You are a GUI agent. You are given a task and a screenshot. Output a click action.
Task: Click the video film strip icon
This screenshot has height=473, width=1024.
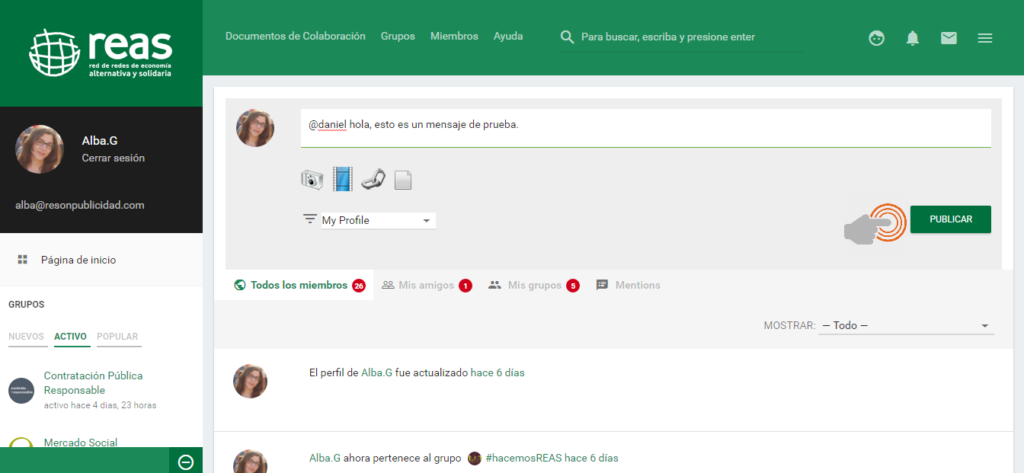point(343,180)
